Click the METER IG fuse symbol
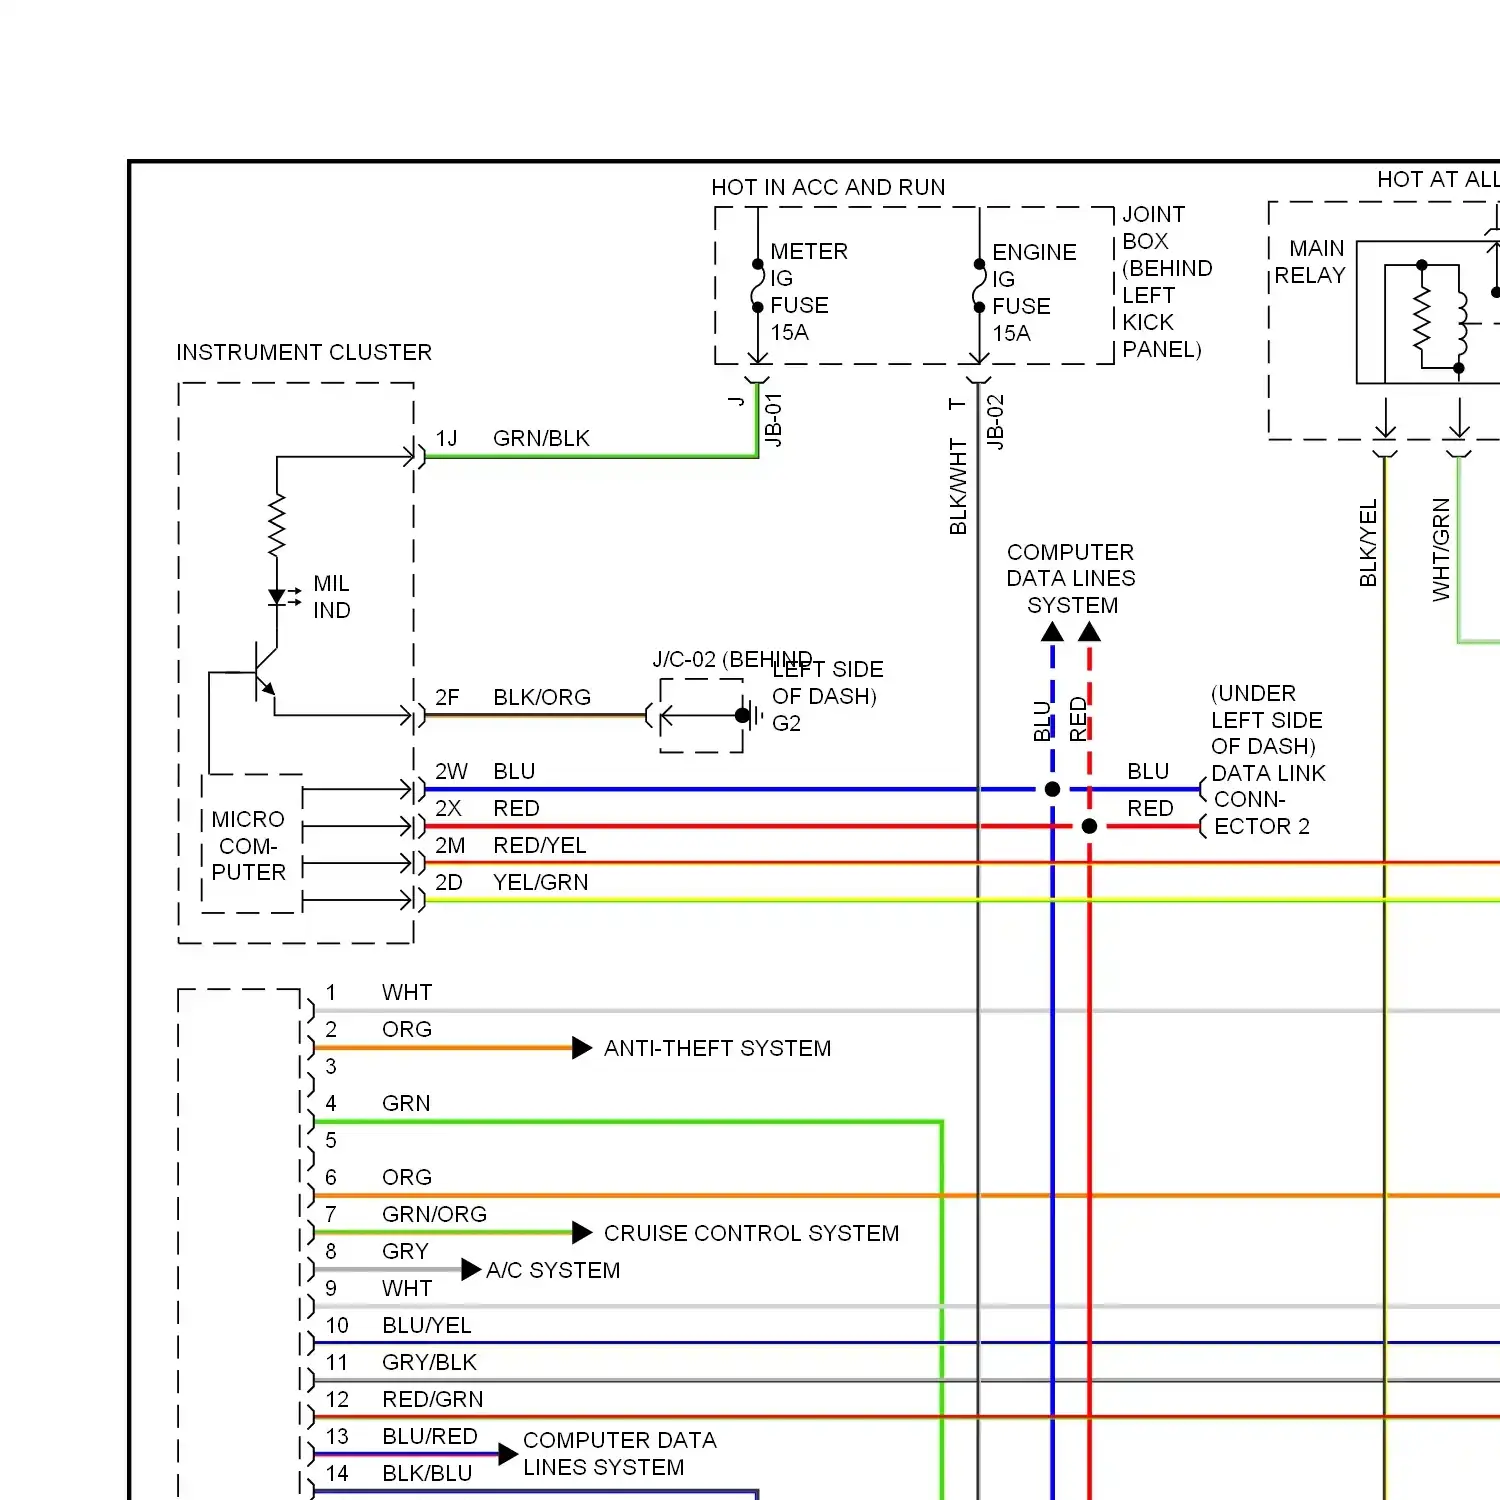The height and width of the screenshot is (1500, 1500). (757, 286)
